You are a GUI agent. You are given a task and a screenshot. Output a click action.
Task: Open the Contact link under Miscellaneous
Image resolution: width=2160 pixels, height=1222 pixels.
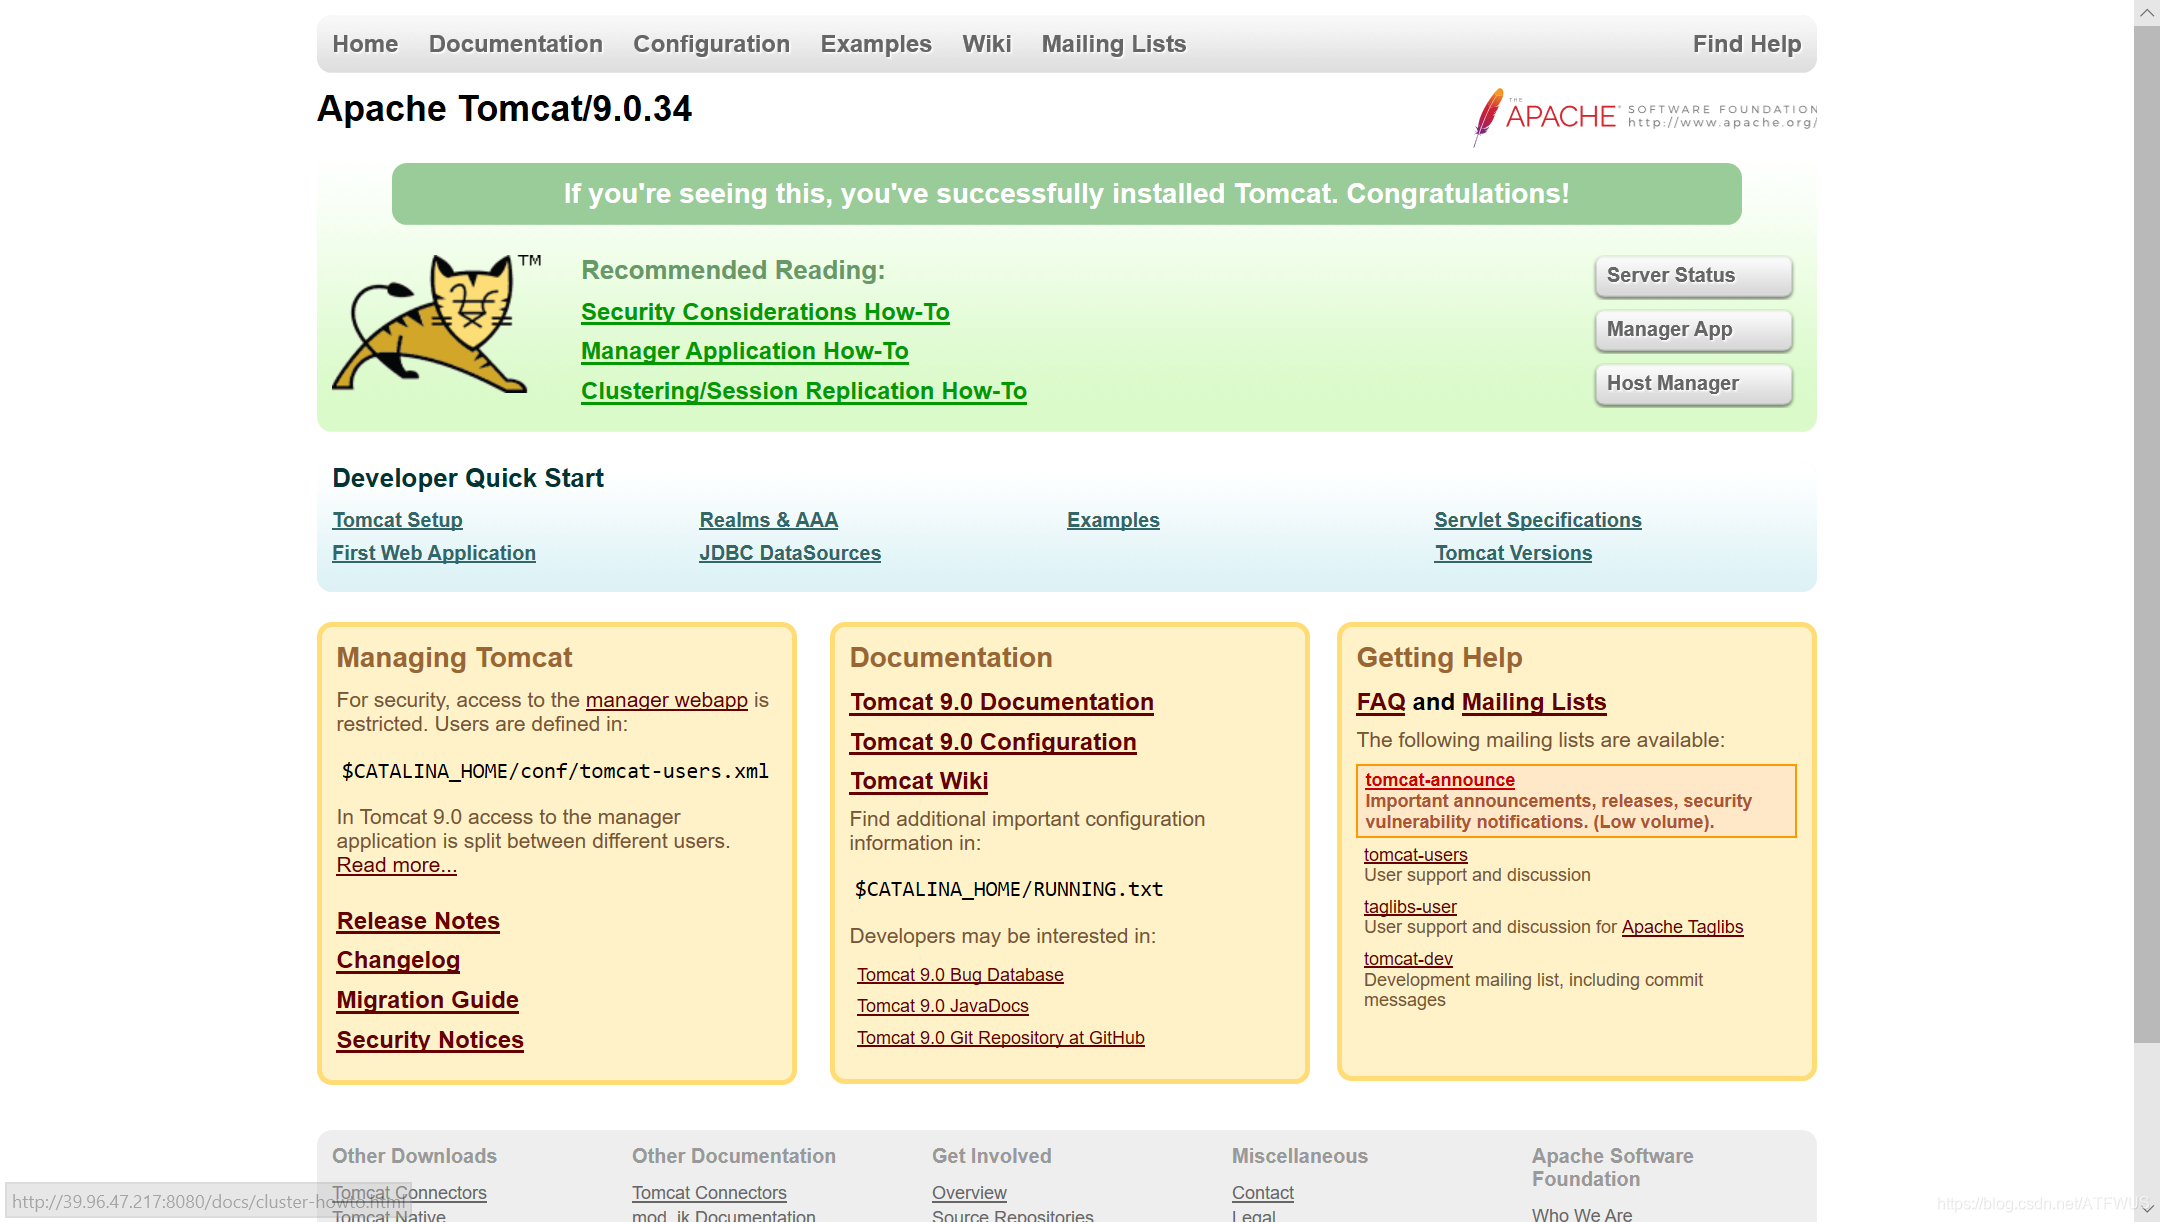point(1263,1193)
